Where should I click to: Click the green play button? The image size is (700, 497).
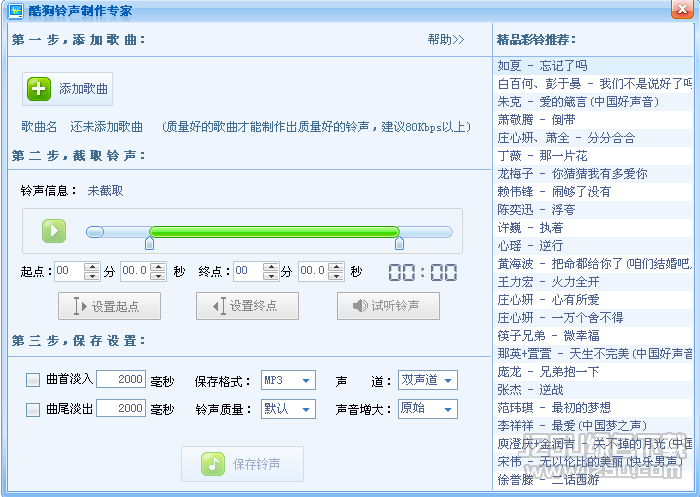[54, 231]
